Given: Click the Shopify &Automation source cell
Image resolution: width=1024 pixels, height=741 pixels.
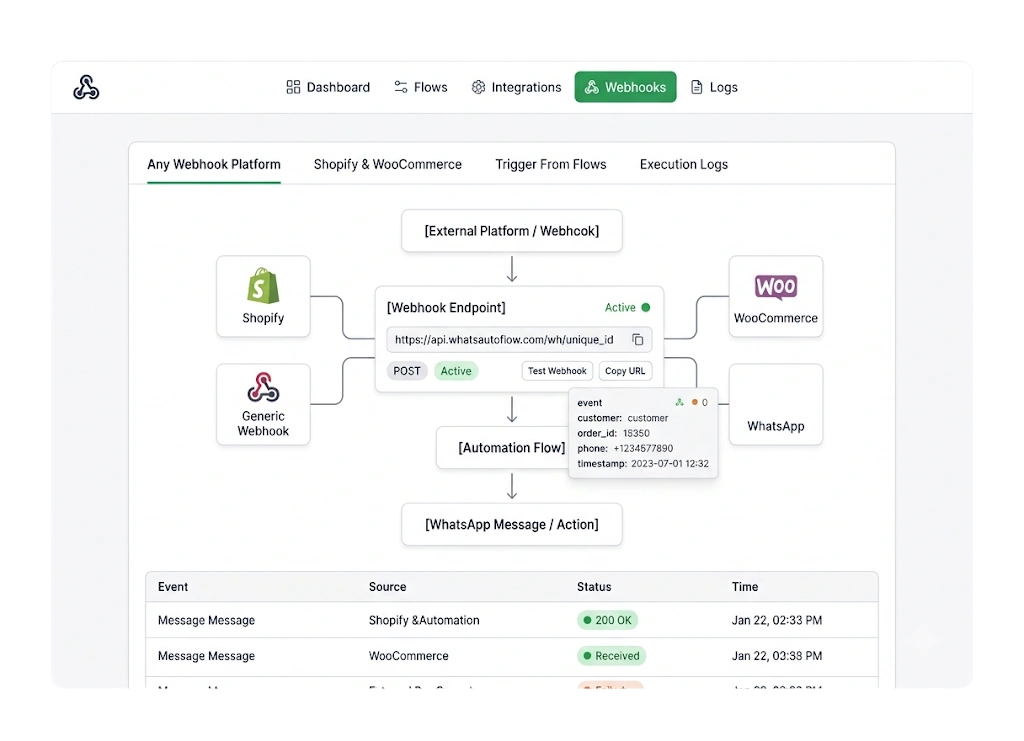Looking at the screenshot, I should pyautogui.click(x=424, y=620).
